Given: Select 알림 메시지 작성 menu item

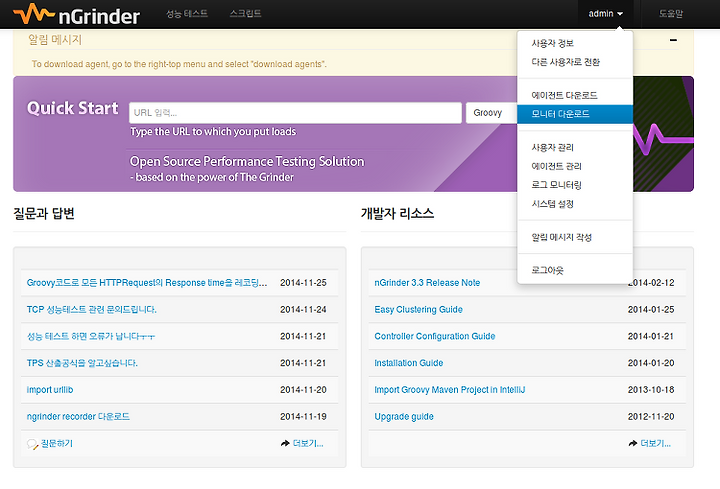Looking at the screenshot, I should point(575,237).
